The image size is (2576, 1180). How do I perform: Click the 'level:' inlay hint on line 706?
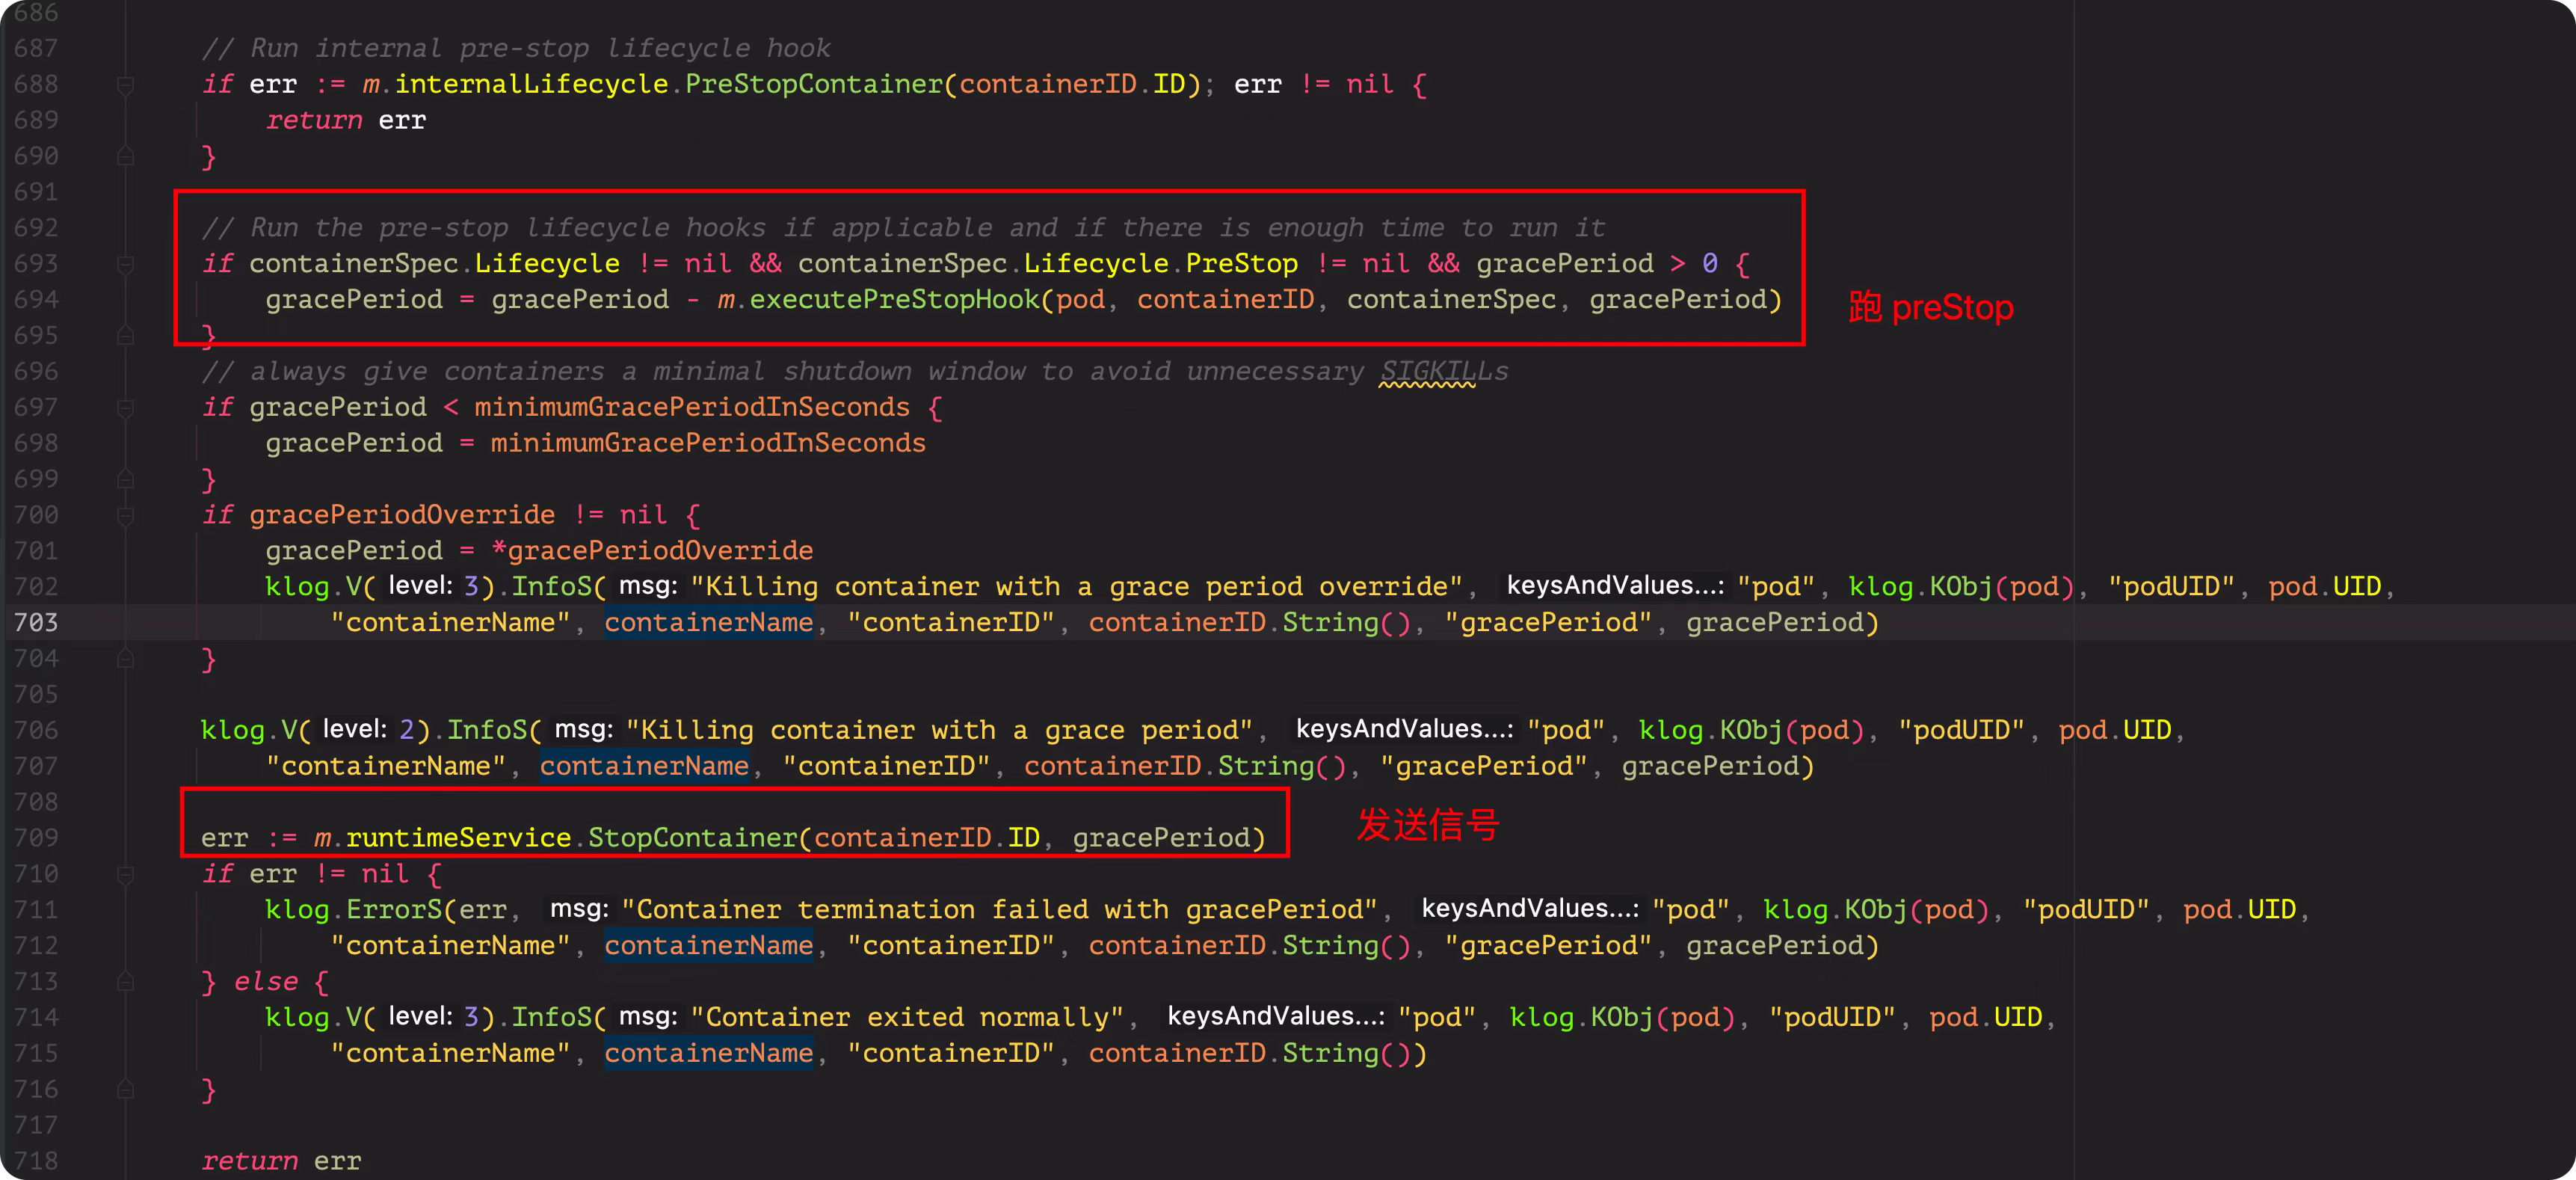pyautogui.click(x=354, y=730)
